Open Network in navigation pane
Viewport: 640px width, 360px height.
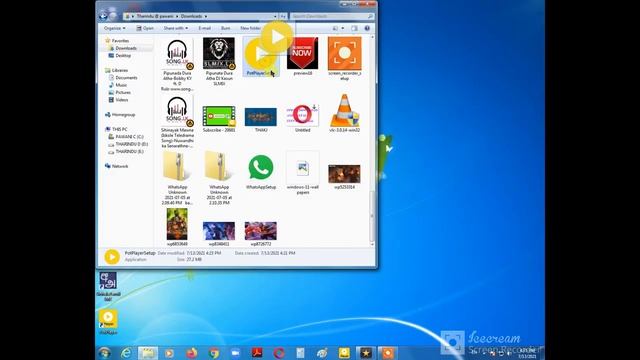click(x=120, y=166)
